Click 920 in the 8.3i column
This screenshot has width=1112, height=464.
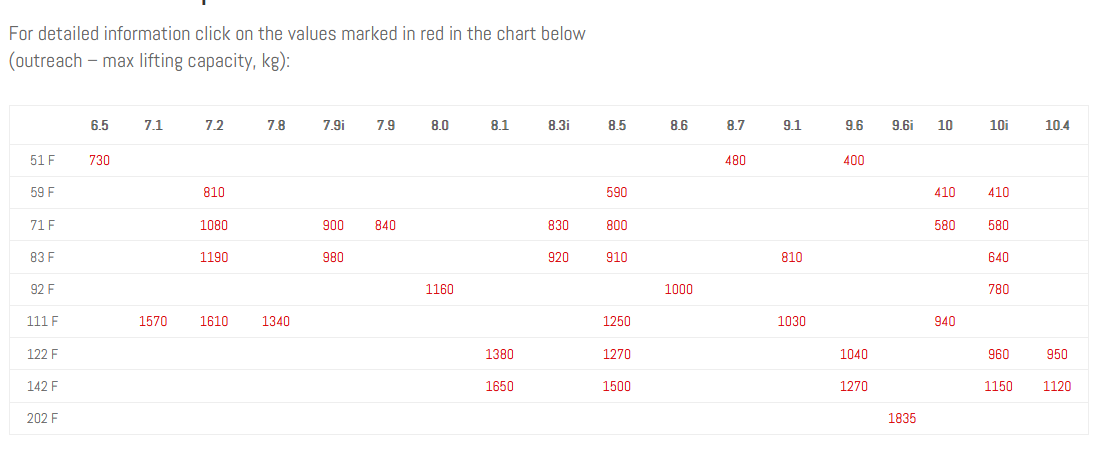(558, 258)
